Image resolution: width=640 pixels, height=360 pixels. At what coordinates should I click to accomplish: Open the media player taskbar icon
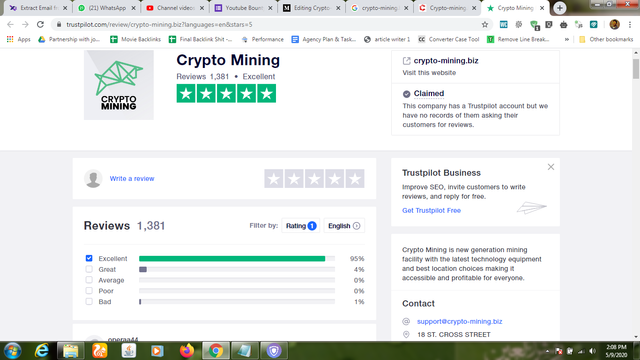point(157,351)
